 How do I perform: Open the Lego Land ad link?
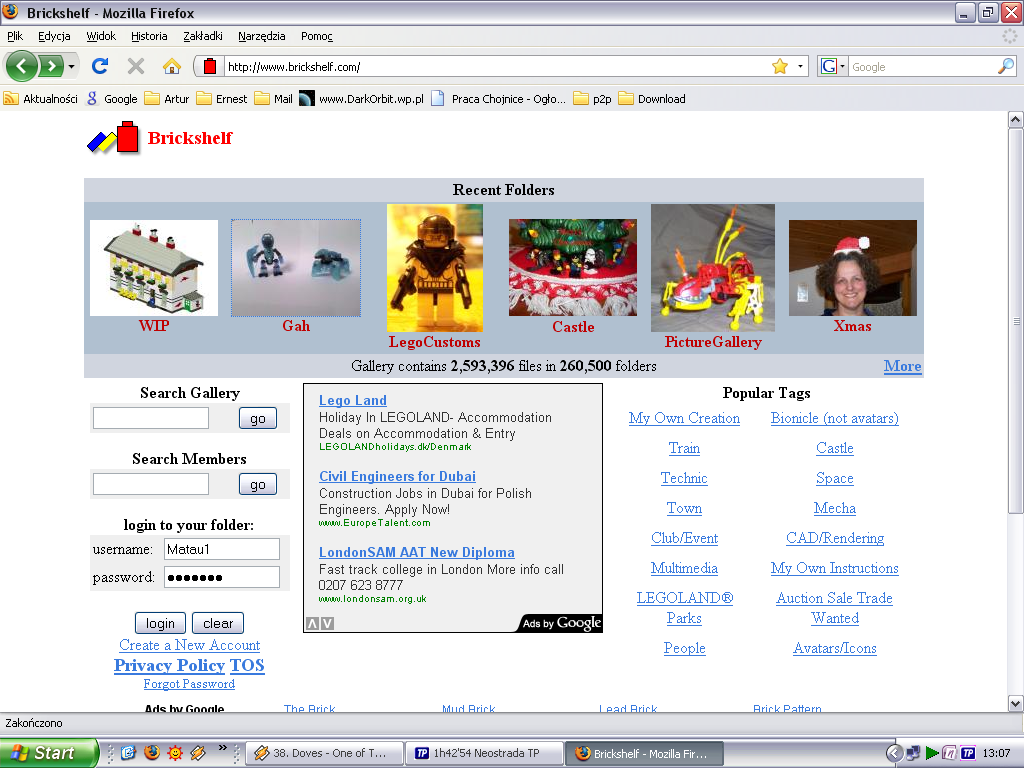tap(353, 400)
